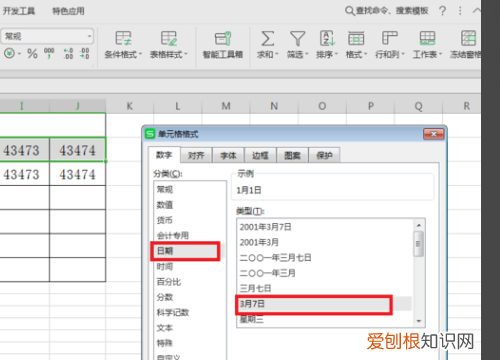Image resolution: width=500 pixels, height=360 pixels.
Task: Select column header K
Action: click(x=130, y=106)
